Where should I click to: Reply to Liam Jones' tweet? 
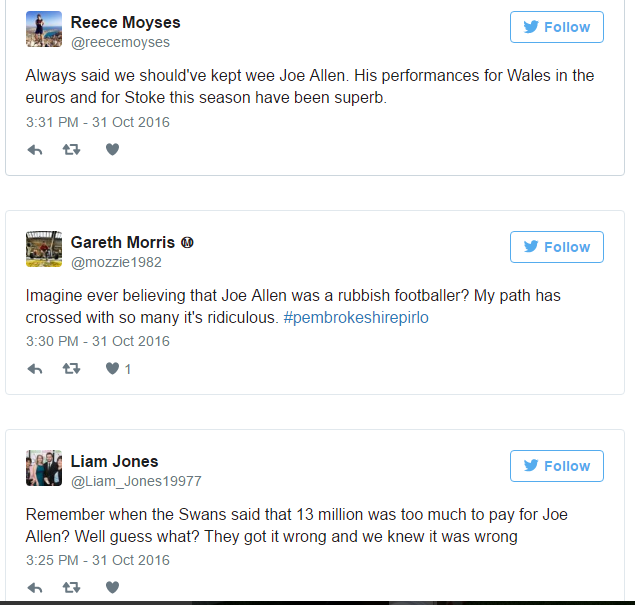coord(35,588)
